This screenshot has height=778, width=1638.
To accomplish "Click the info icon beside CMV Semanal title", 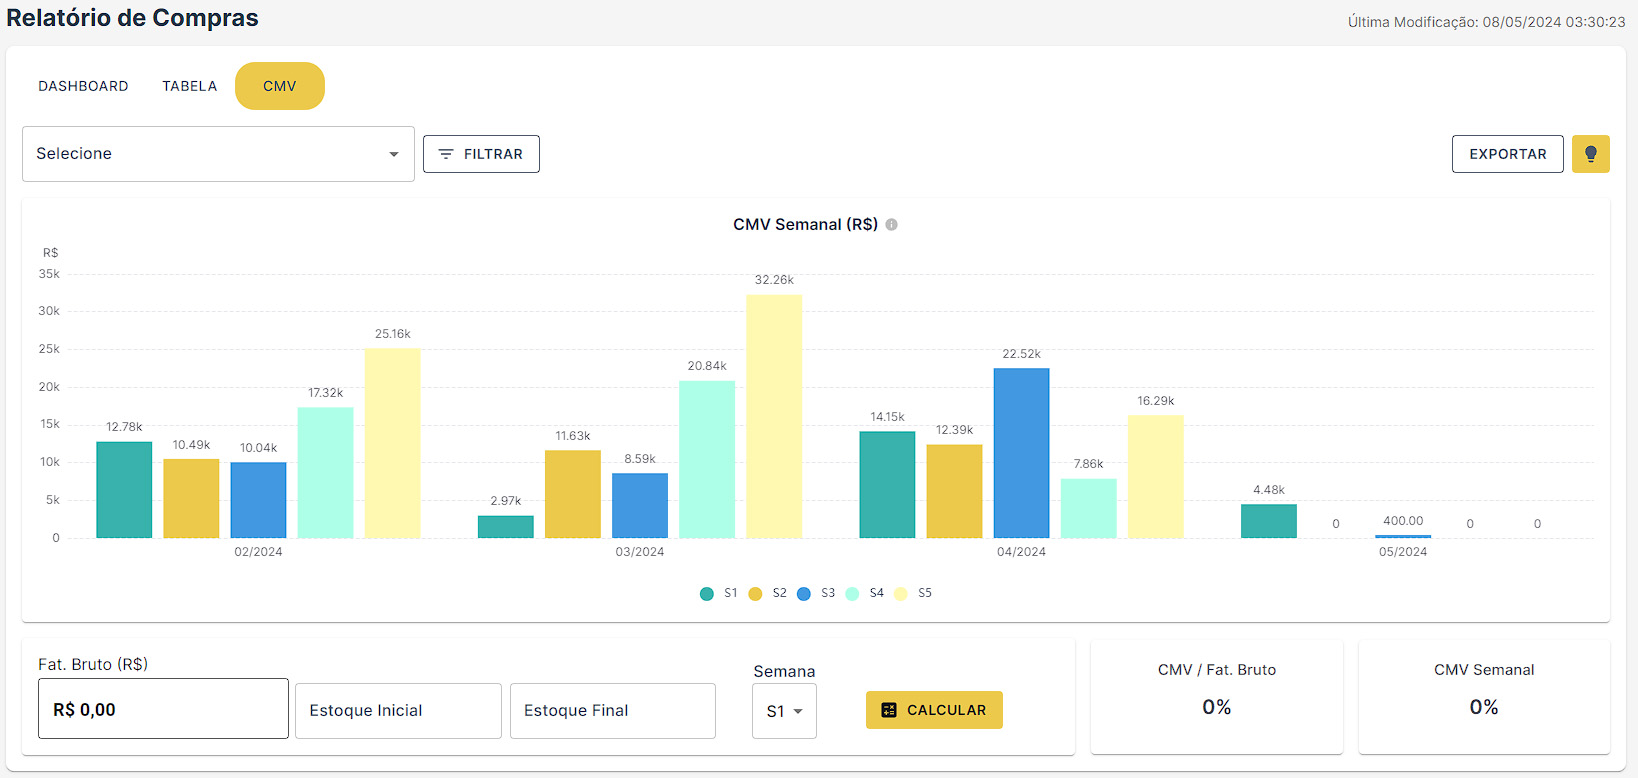I will pos(891,225).
